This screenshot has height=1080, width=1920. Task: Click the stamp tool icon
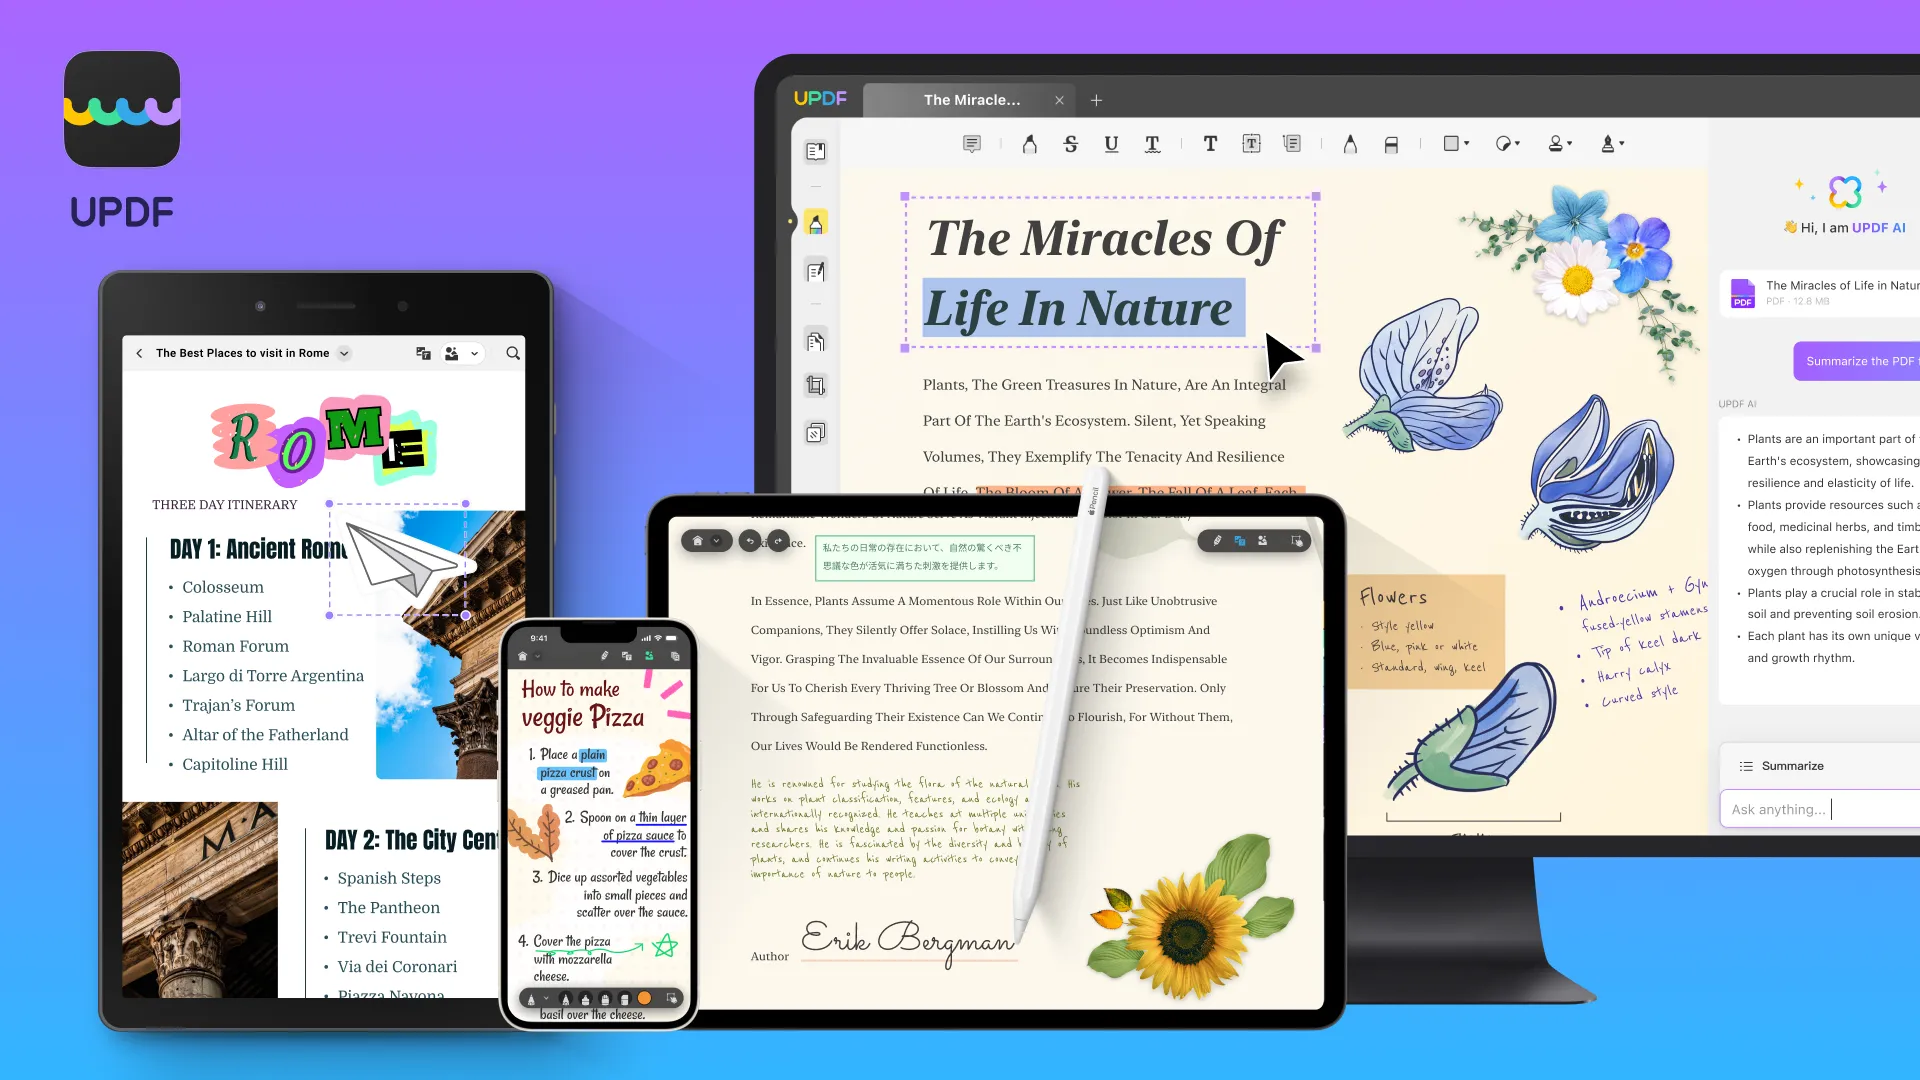[x=1557, y=144]
